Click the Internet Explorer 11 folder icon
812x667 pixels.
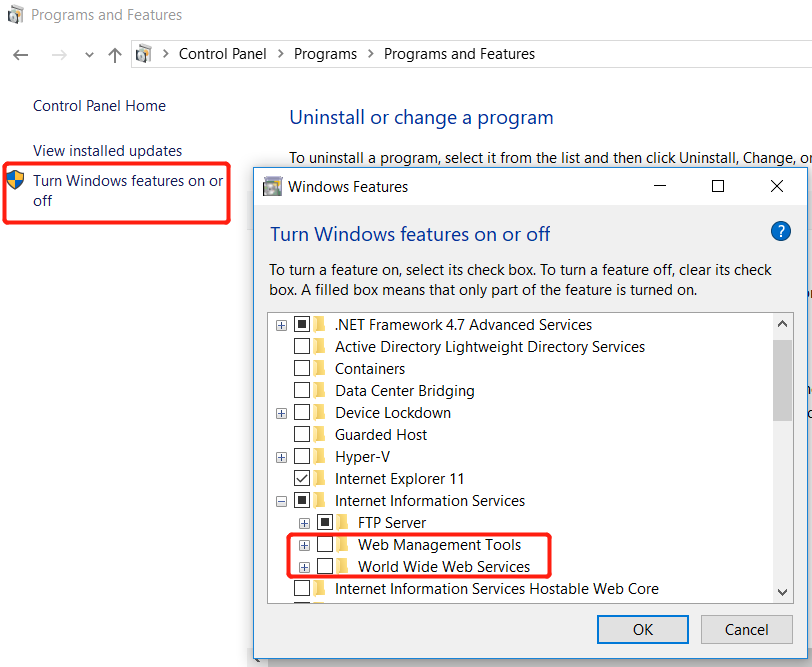[320, 478]
